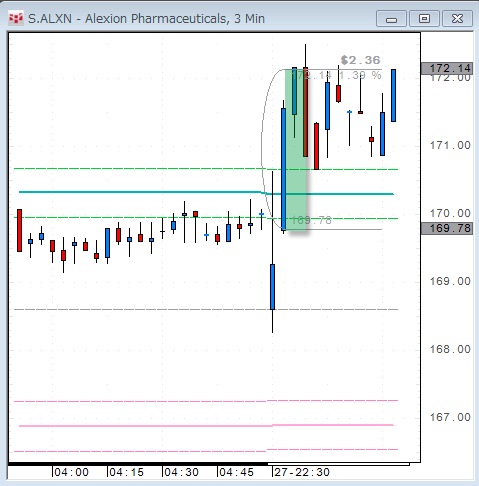
Task: Click the 04:45 time axis label
Action: pyautogui.click(x=236, y=472)
